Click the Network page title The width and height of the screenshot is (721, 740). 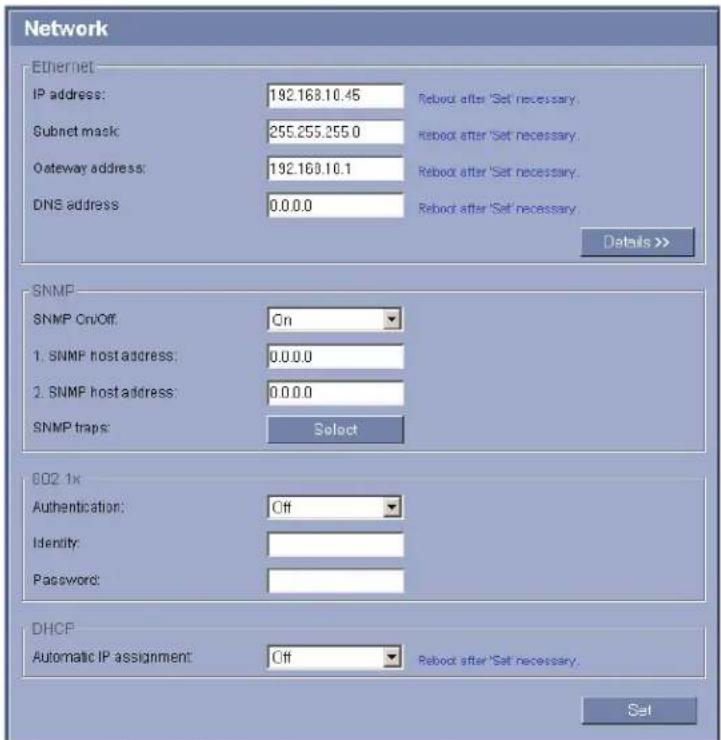point(66,29)
